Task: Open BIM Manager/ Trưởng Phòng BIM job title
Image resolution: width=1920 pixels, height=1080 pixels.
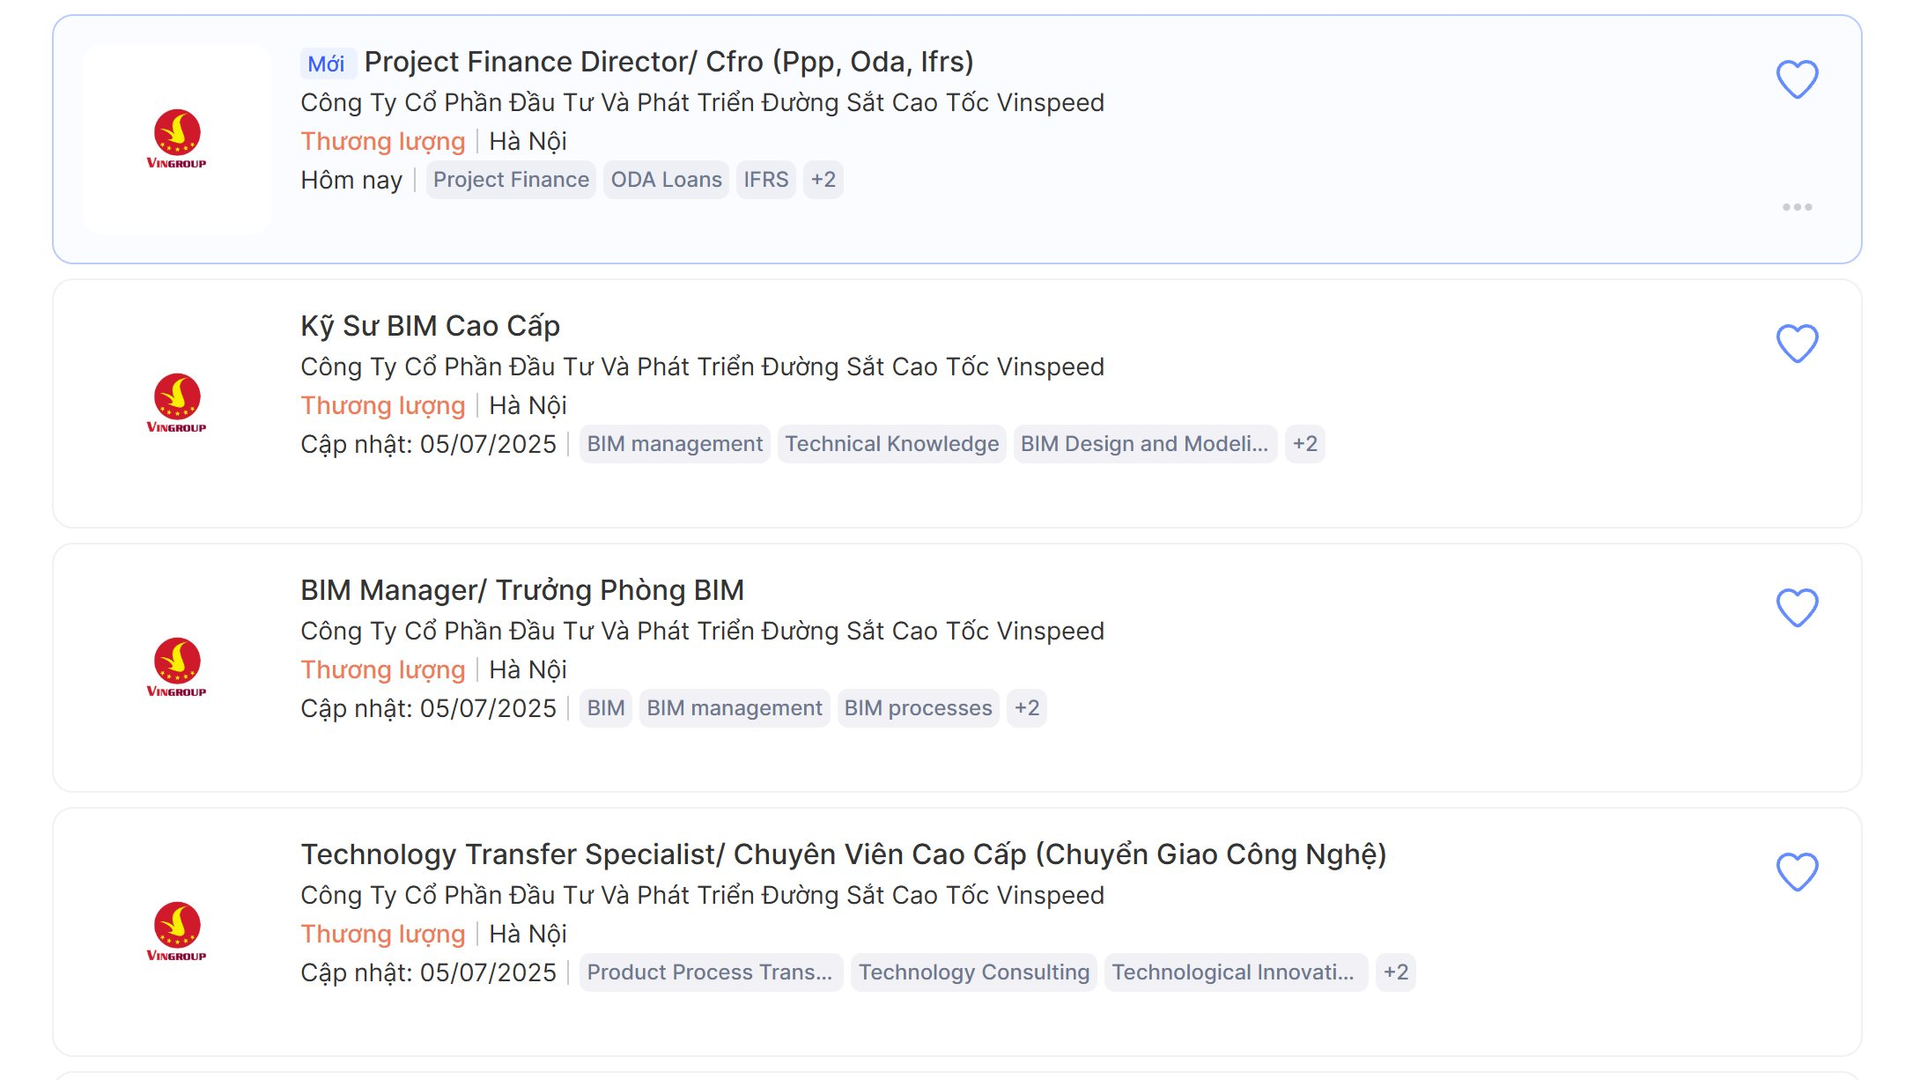Action: (522, 590)
